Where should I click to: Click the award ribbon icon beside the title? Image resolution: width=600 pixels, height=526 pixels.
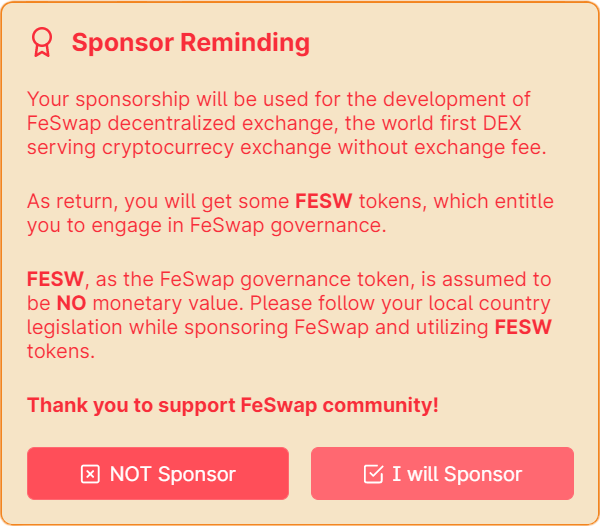pos(42,42)
